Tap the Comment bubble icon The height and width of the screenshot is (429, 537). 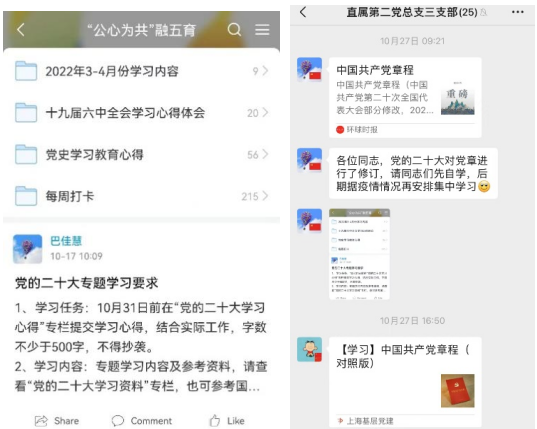(118, 420)
